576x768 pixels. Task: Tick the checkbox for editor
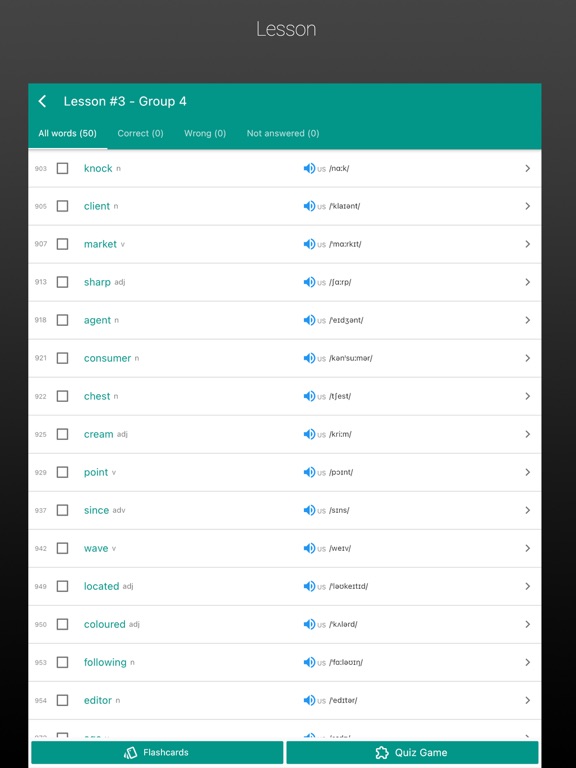point(62,700)
